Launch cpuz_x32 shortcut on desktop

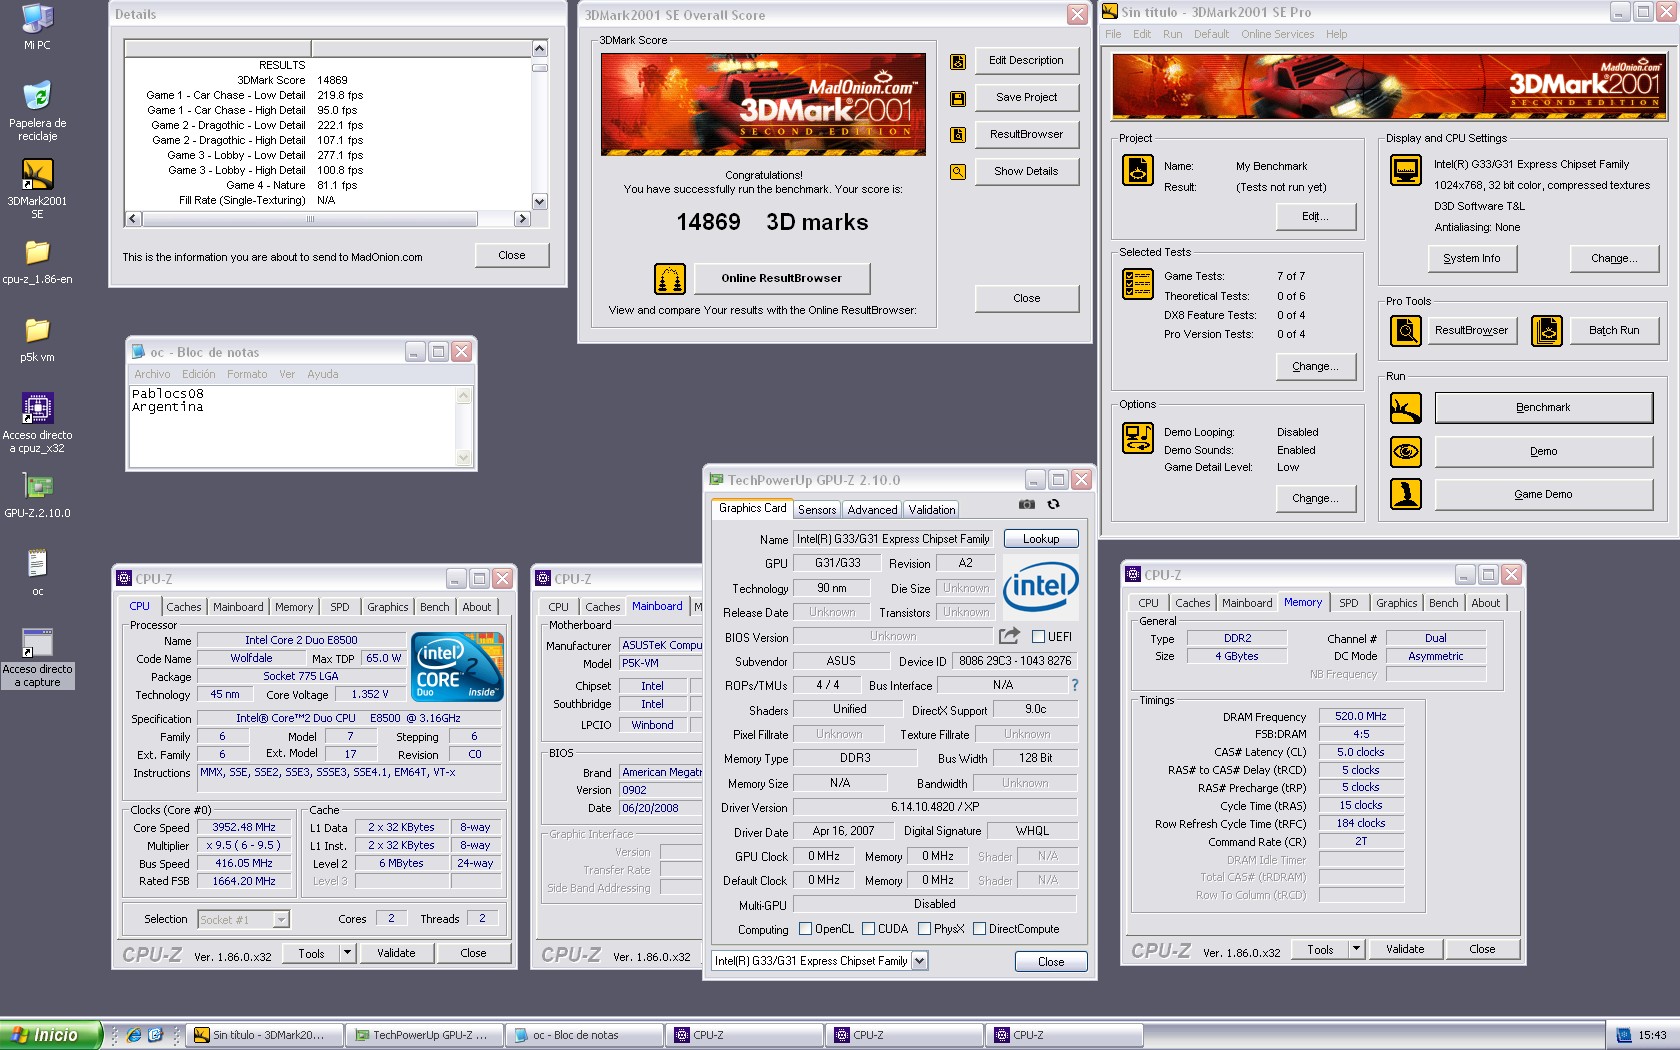click(37, 408)
